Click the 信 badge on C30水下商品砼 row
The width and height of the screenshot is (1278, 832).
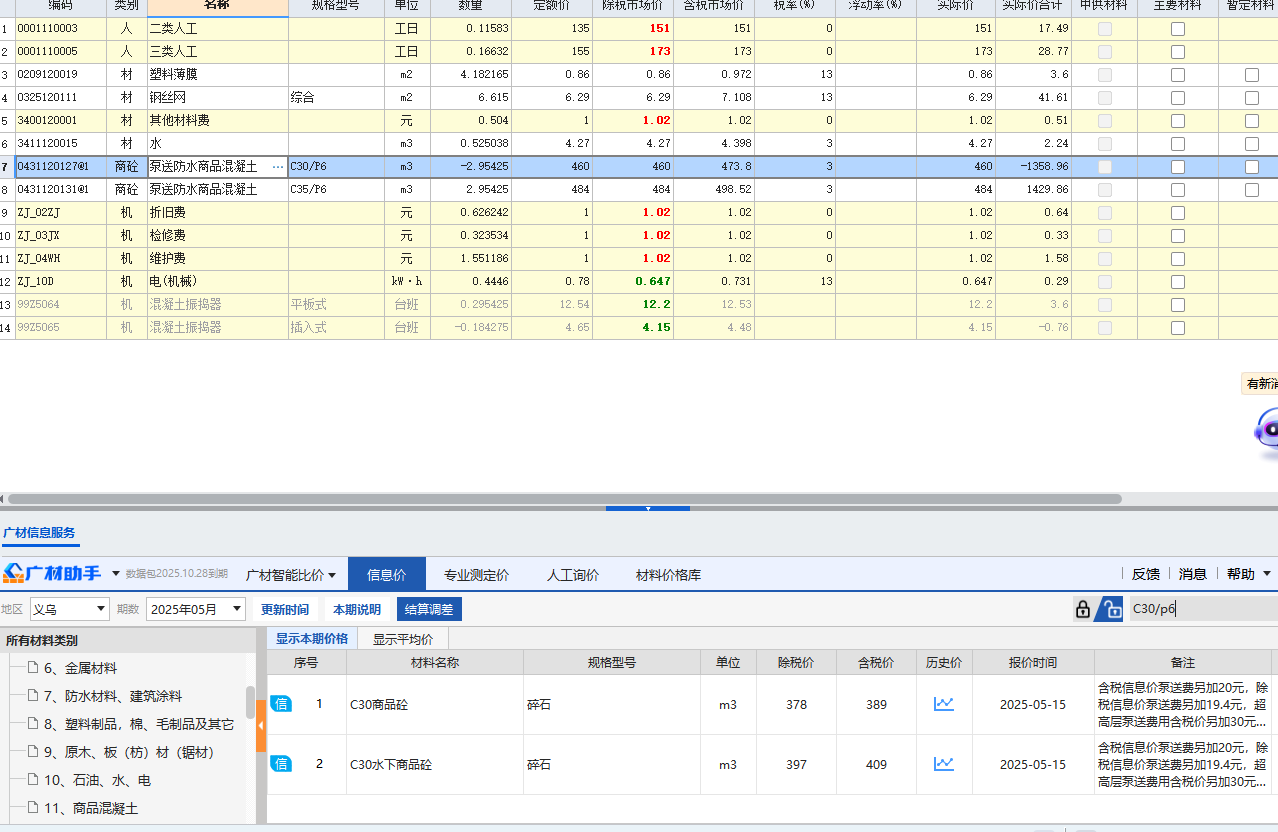click(281, 764)
